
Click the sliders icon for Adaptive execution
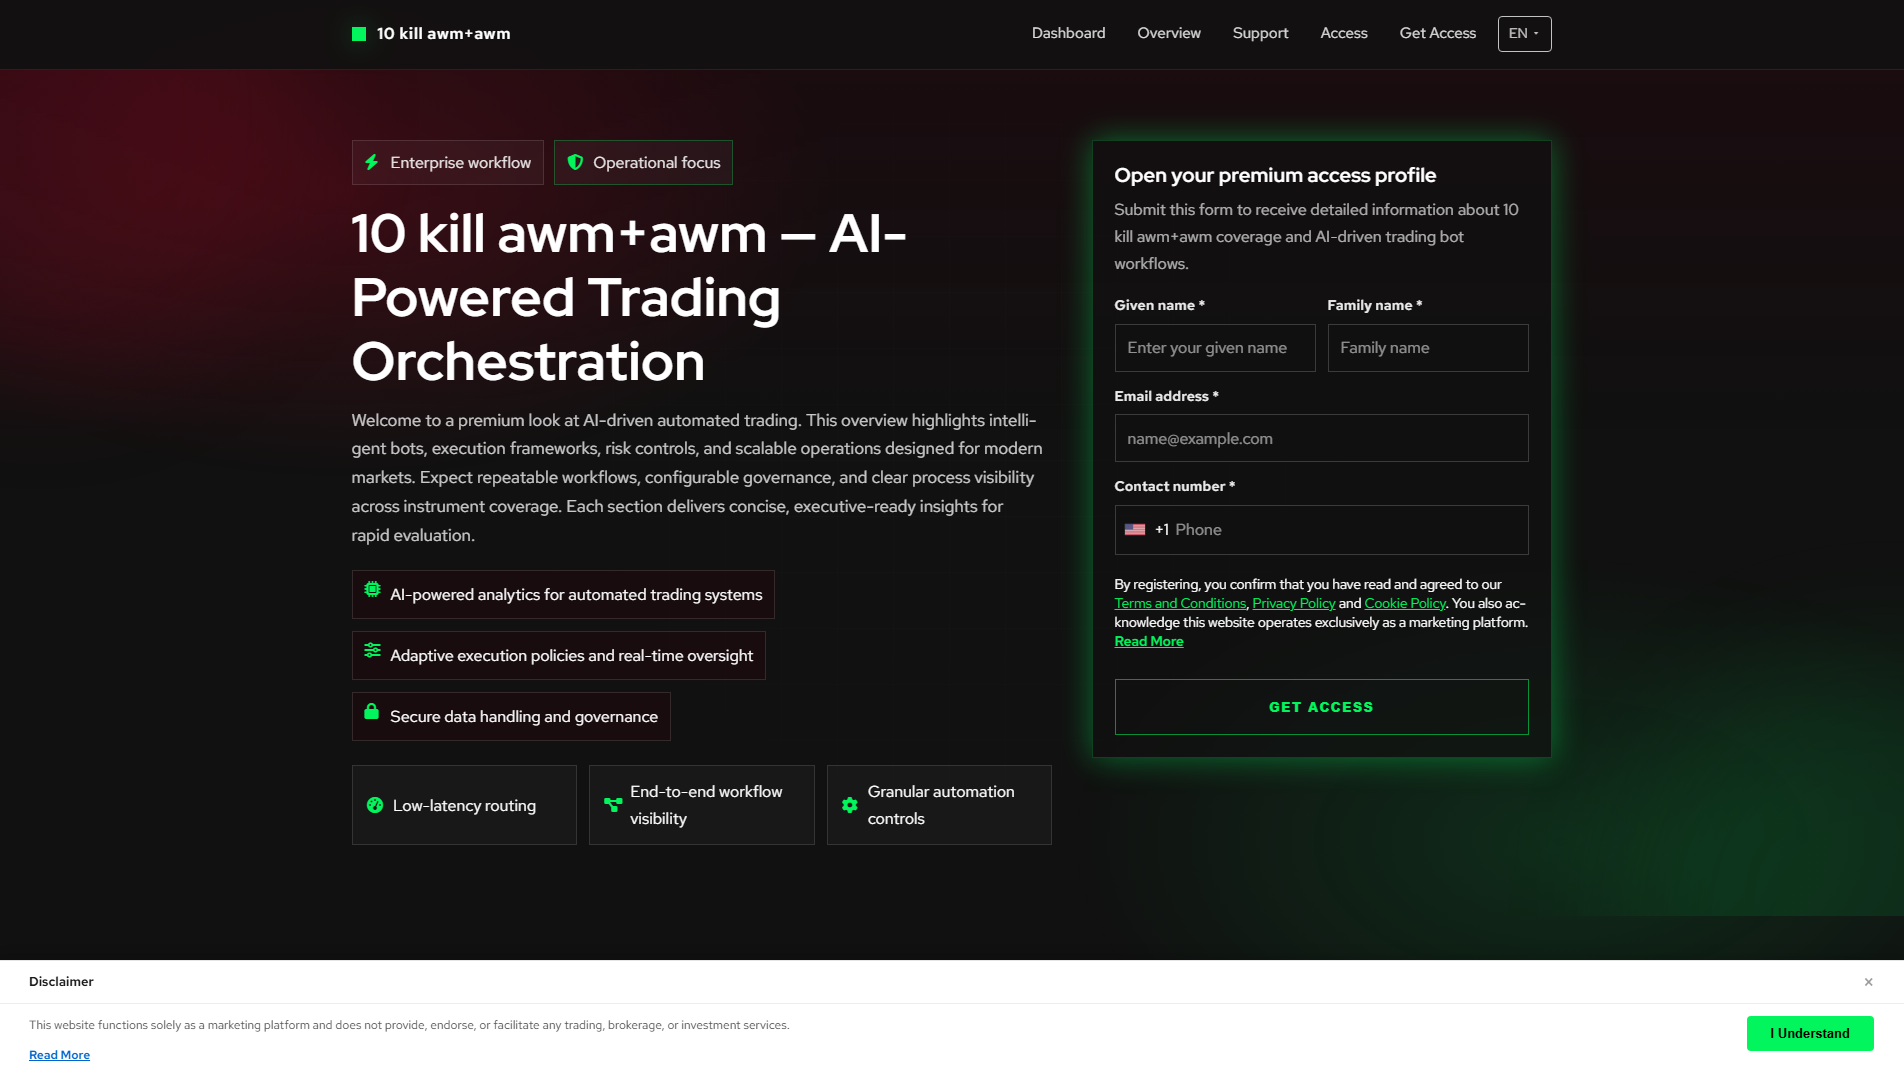coord(372,650)
